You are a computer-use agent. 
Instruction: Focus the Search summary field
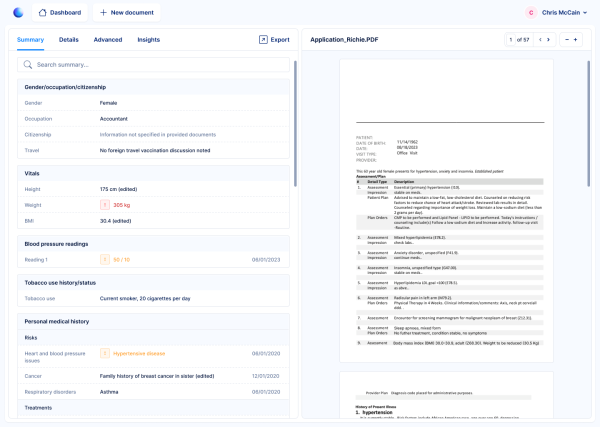pyautogui.click(x=153, y=65)
